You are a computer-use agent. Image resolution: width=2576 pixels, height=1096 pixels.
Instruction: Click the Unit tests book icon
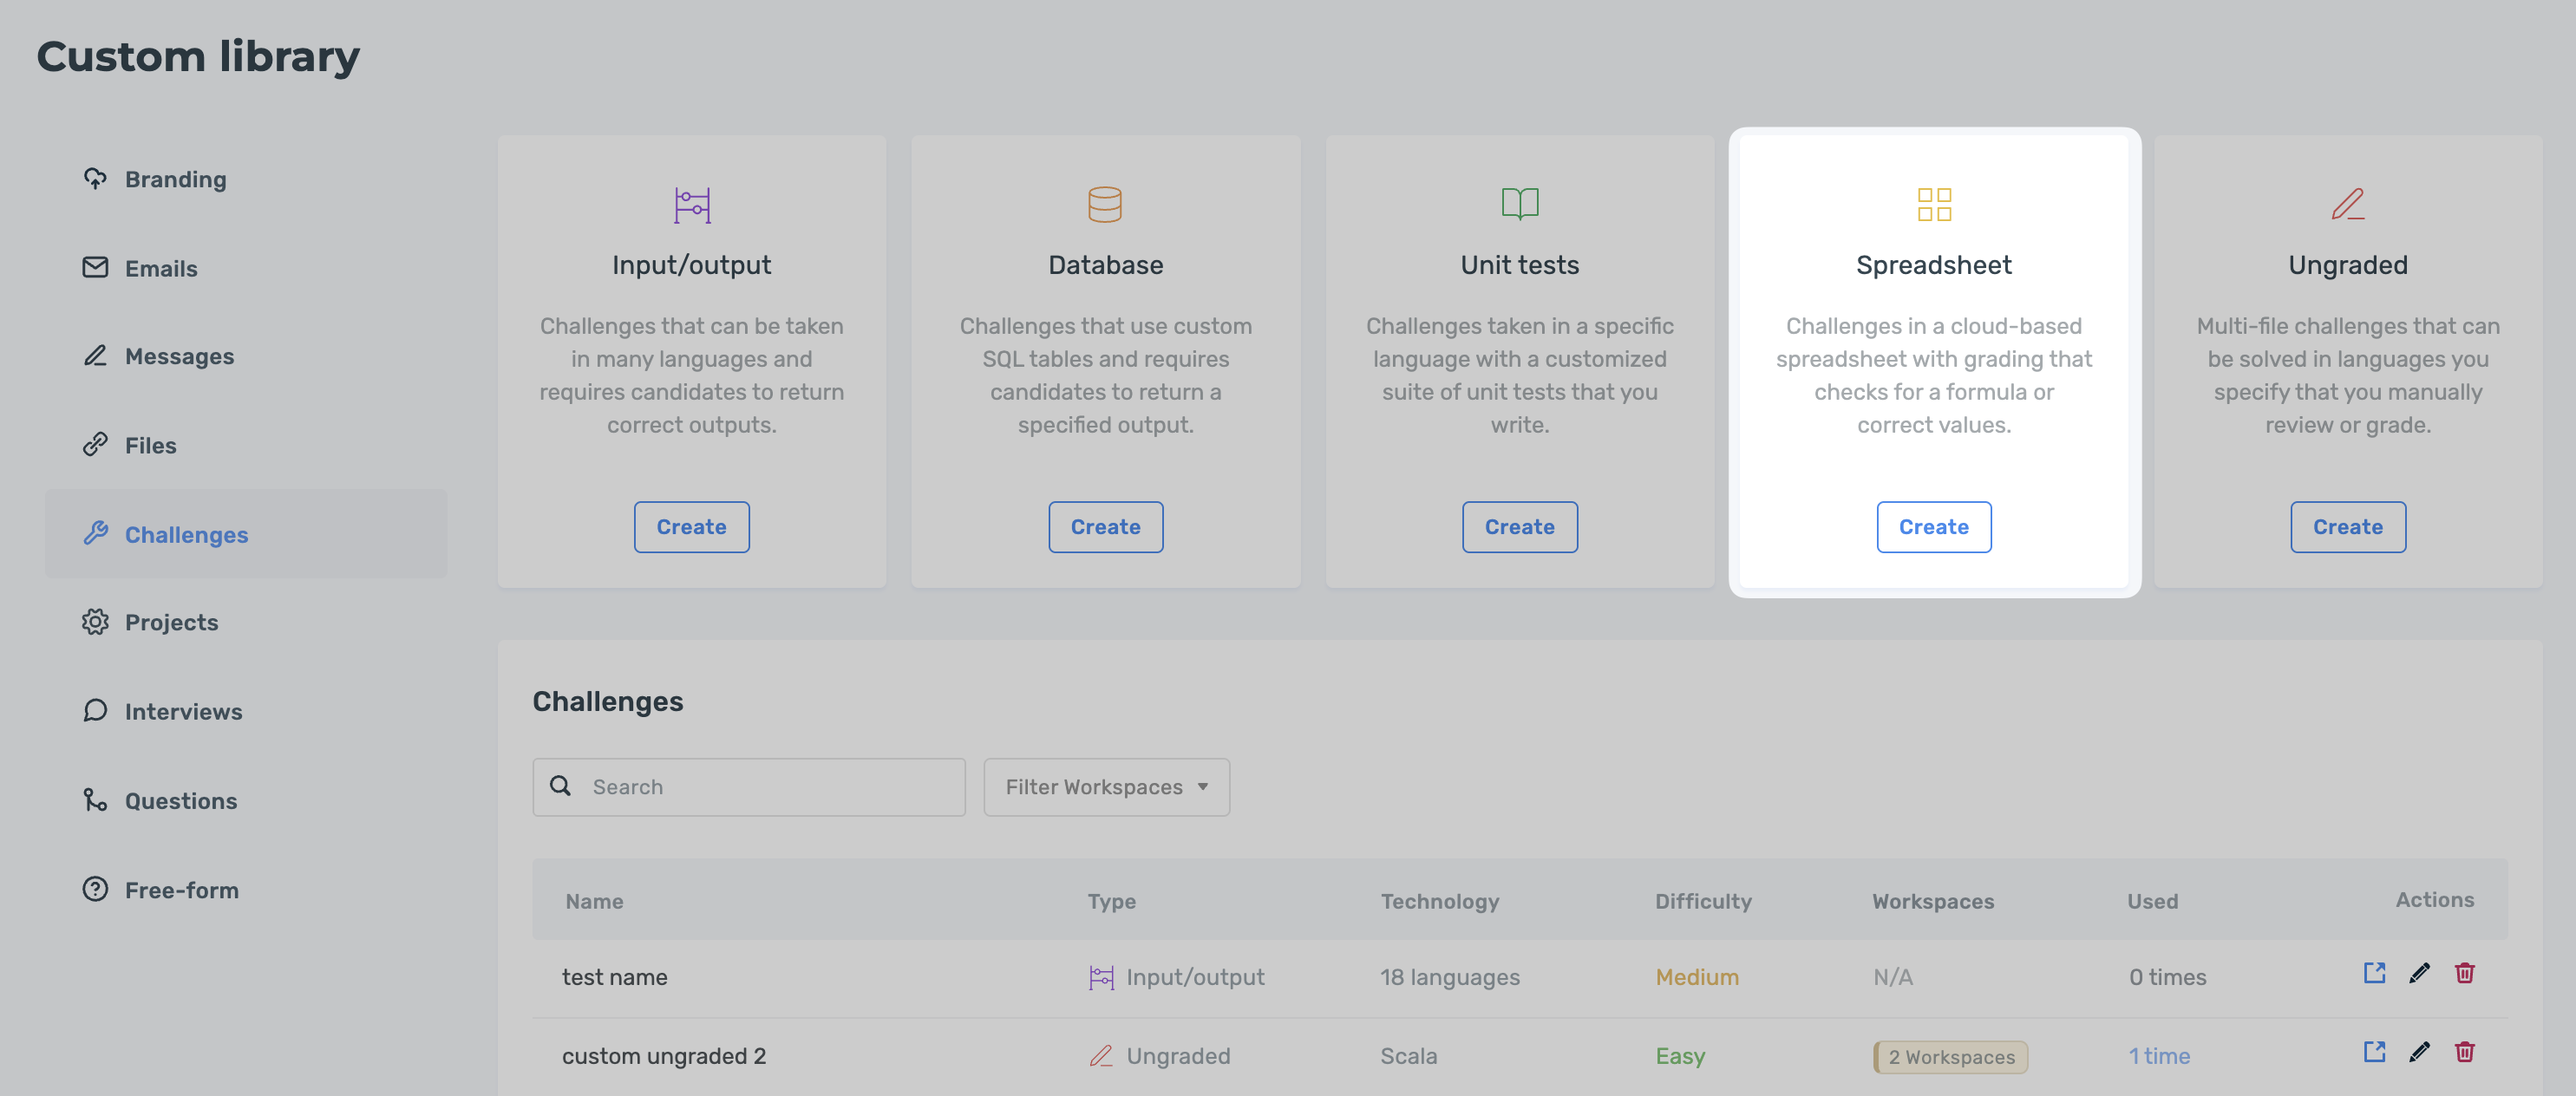[x=1519, y=204]
